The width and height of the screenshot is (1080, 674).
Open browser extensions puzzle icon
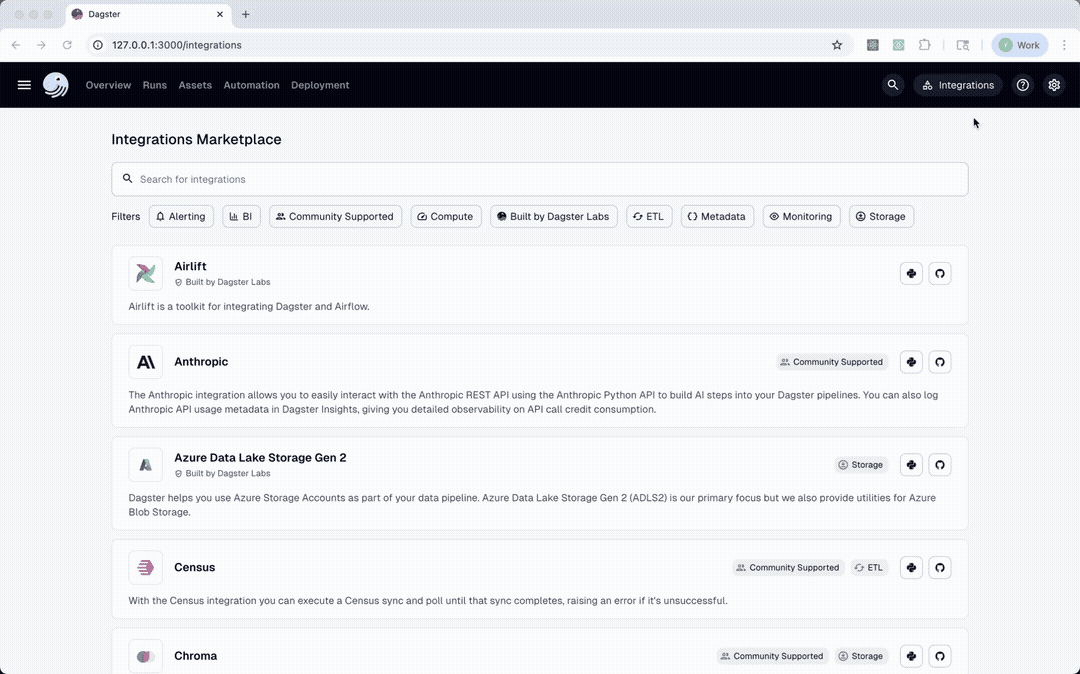[x=924, y=45]
